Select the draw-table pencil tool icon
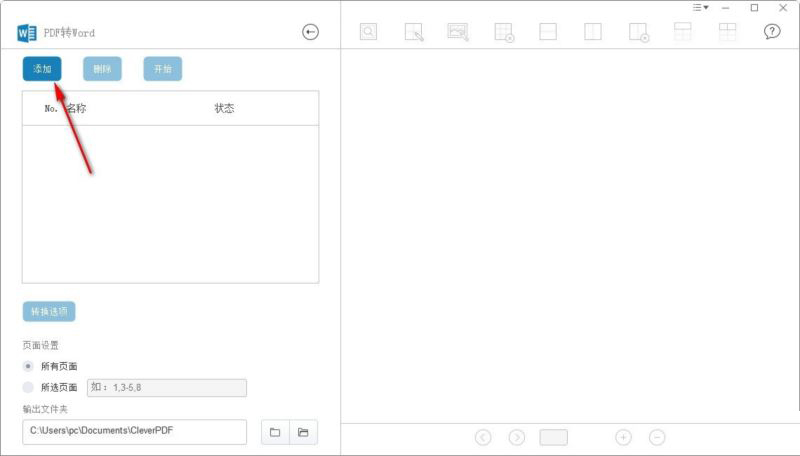The height and width of the screenshot is (456, 800). (414, 32)
